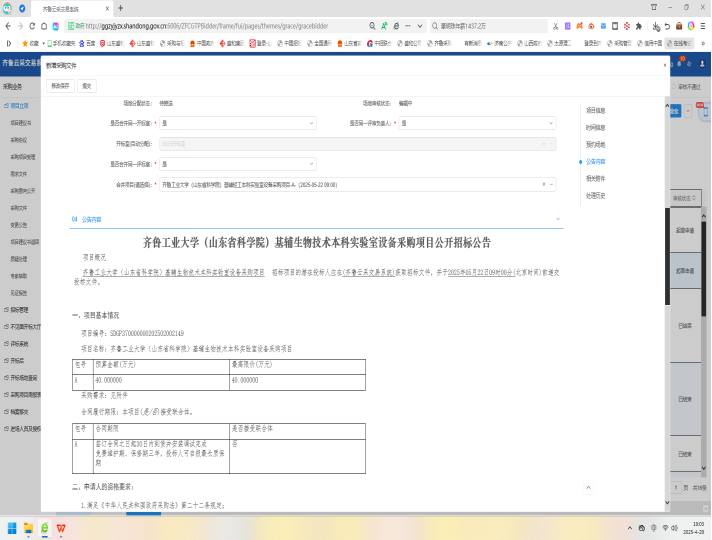Expand 评标系统 menu in left sidebar
This screenshot has height=540, width=712.
coord(20,344)
